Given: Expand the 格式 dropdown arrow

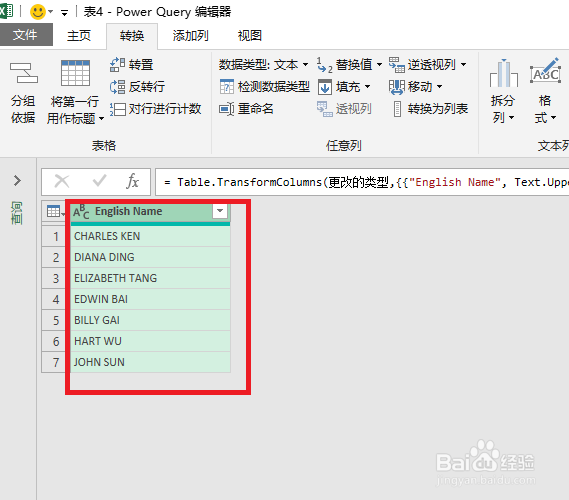Looking at the screenshot, I should point(553,118).
